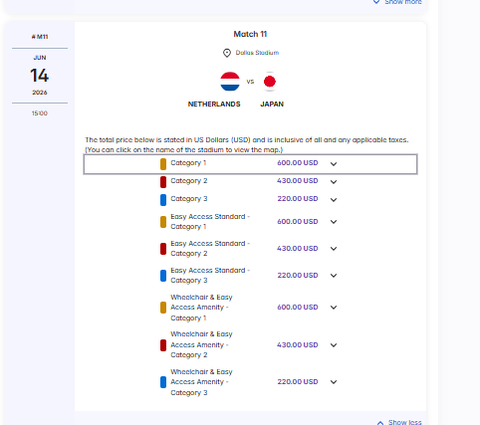Open Dallas Stadium map link
The image size is (480, 425).
pyautogui.click(x=257, y=53)
